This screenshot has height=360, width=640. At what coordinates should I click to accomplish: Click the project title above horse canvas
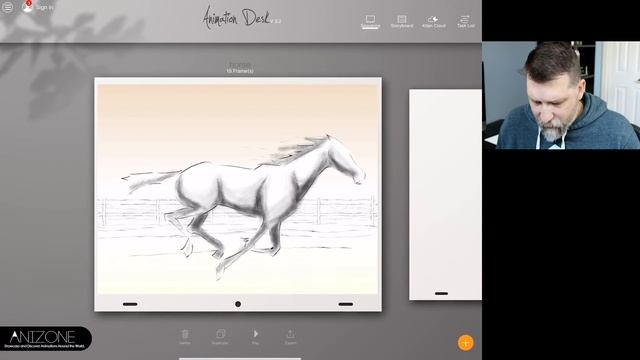point(240,65)
